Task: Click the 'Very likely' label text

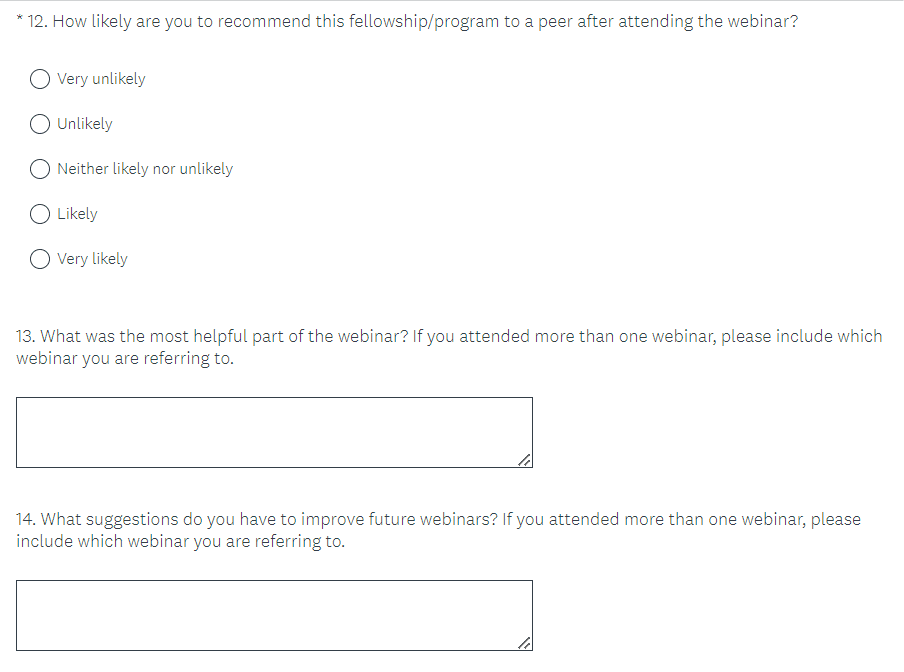Action: pos(92,259)
